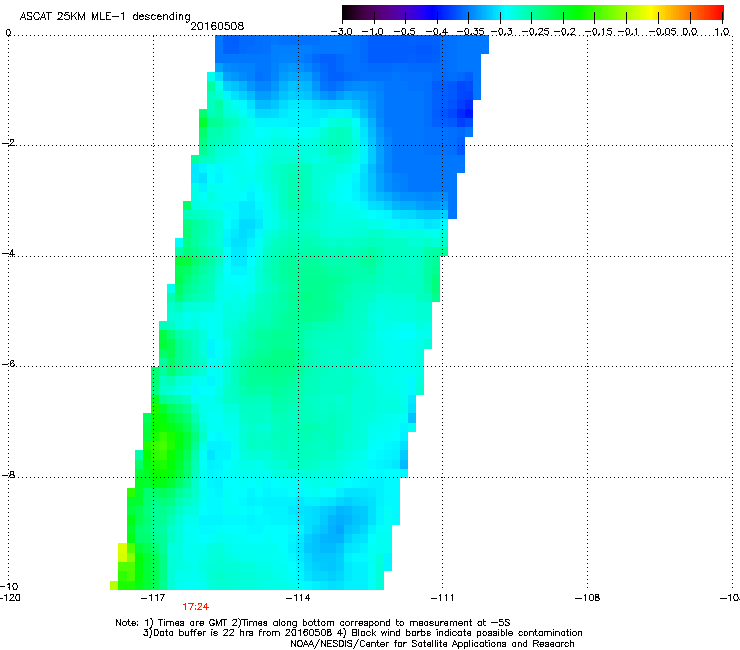The image size is (740, 650).
Task: Click the longitude label -108
Action: point(587,598)
